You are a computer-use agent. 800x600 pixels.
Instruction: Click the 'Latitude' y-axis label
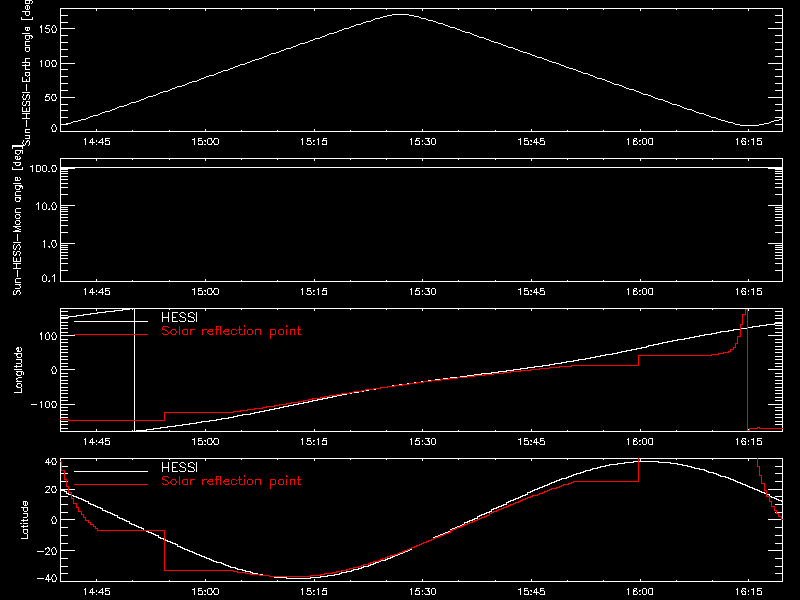24,520
